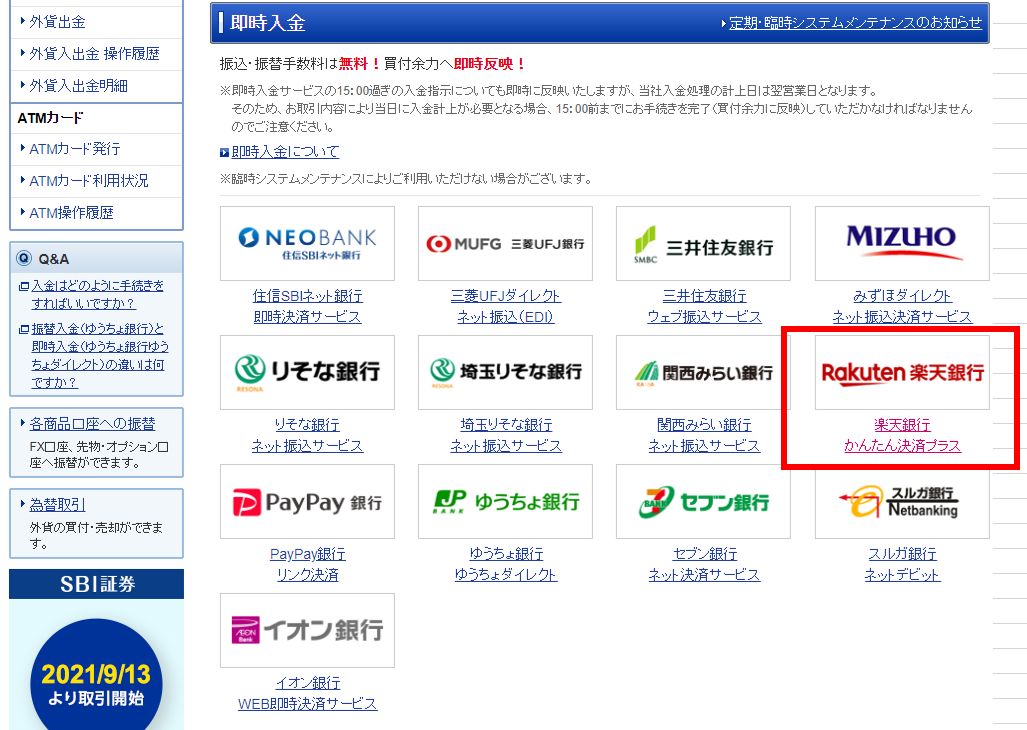Open みずほダイレクト ネット振込決済サービス link
This screenshot has height=730, width=1027.
click(x=902, y=306)
